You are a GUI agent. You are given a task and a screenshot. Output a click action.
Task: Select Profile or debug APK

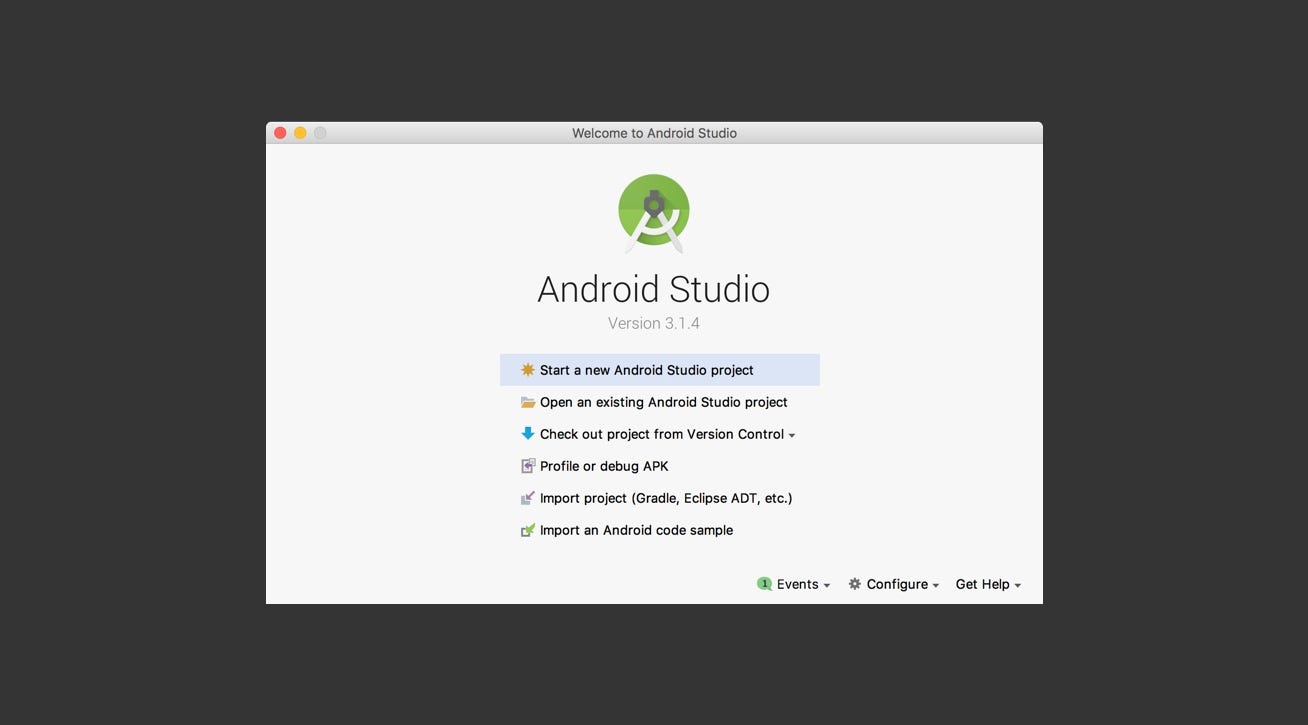[660, 466]
